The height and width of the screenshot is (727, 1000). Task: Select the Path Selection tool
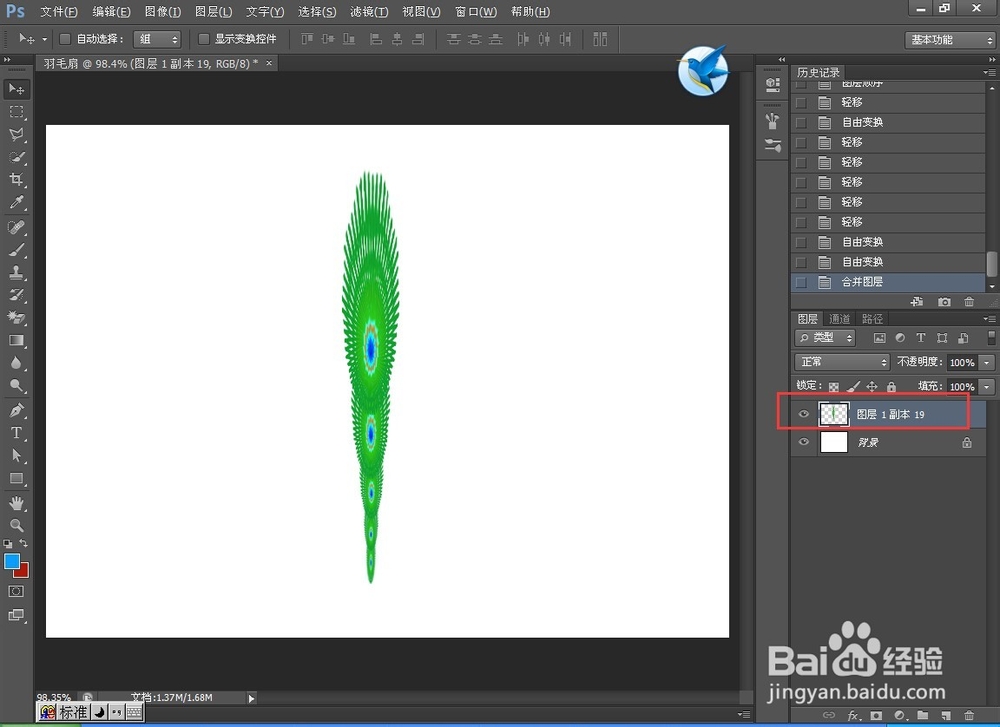point(17,455)
